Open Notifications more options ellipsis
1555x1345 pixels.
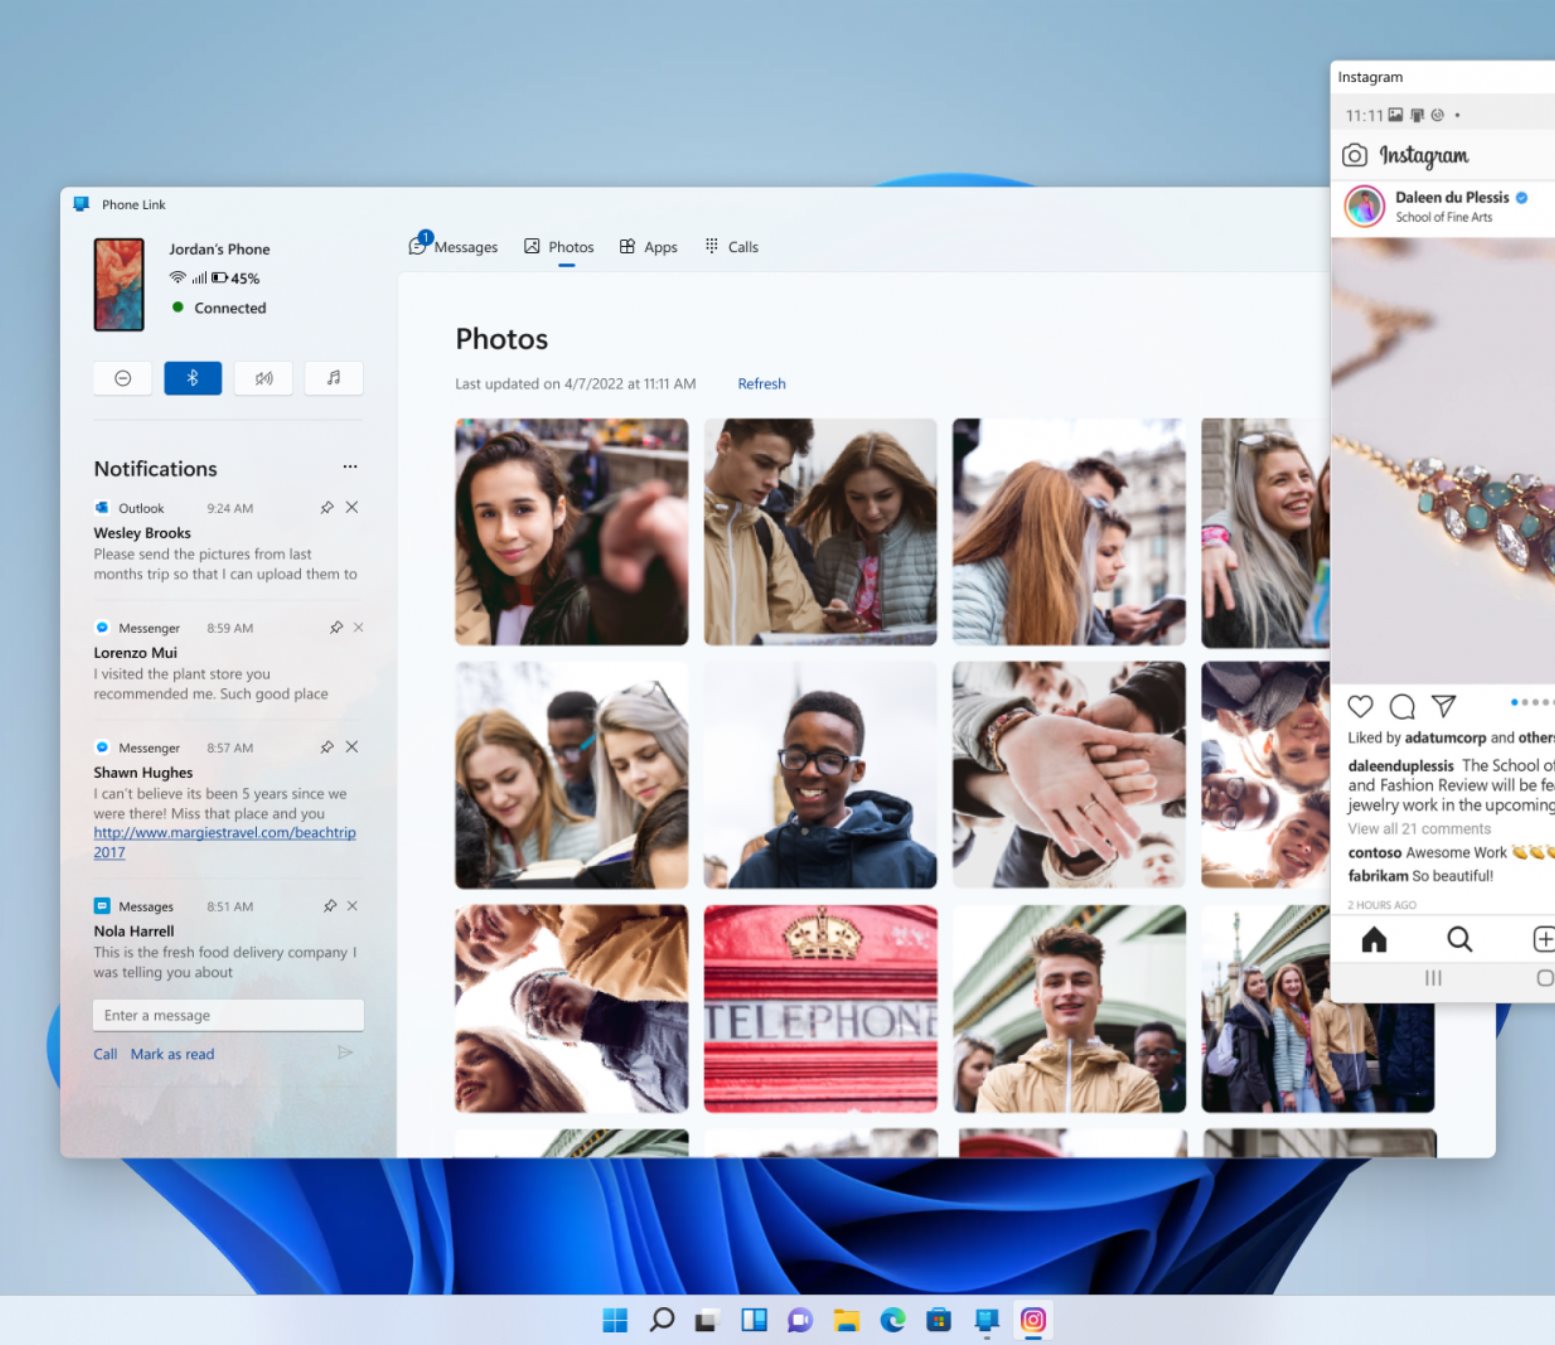coord(350,467)
